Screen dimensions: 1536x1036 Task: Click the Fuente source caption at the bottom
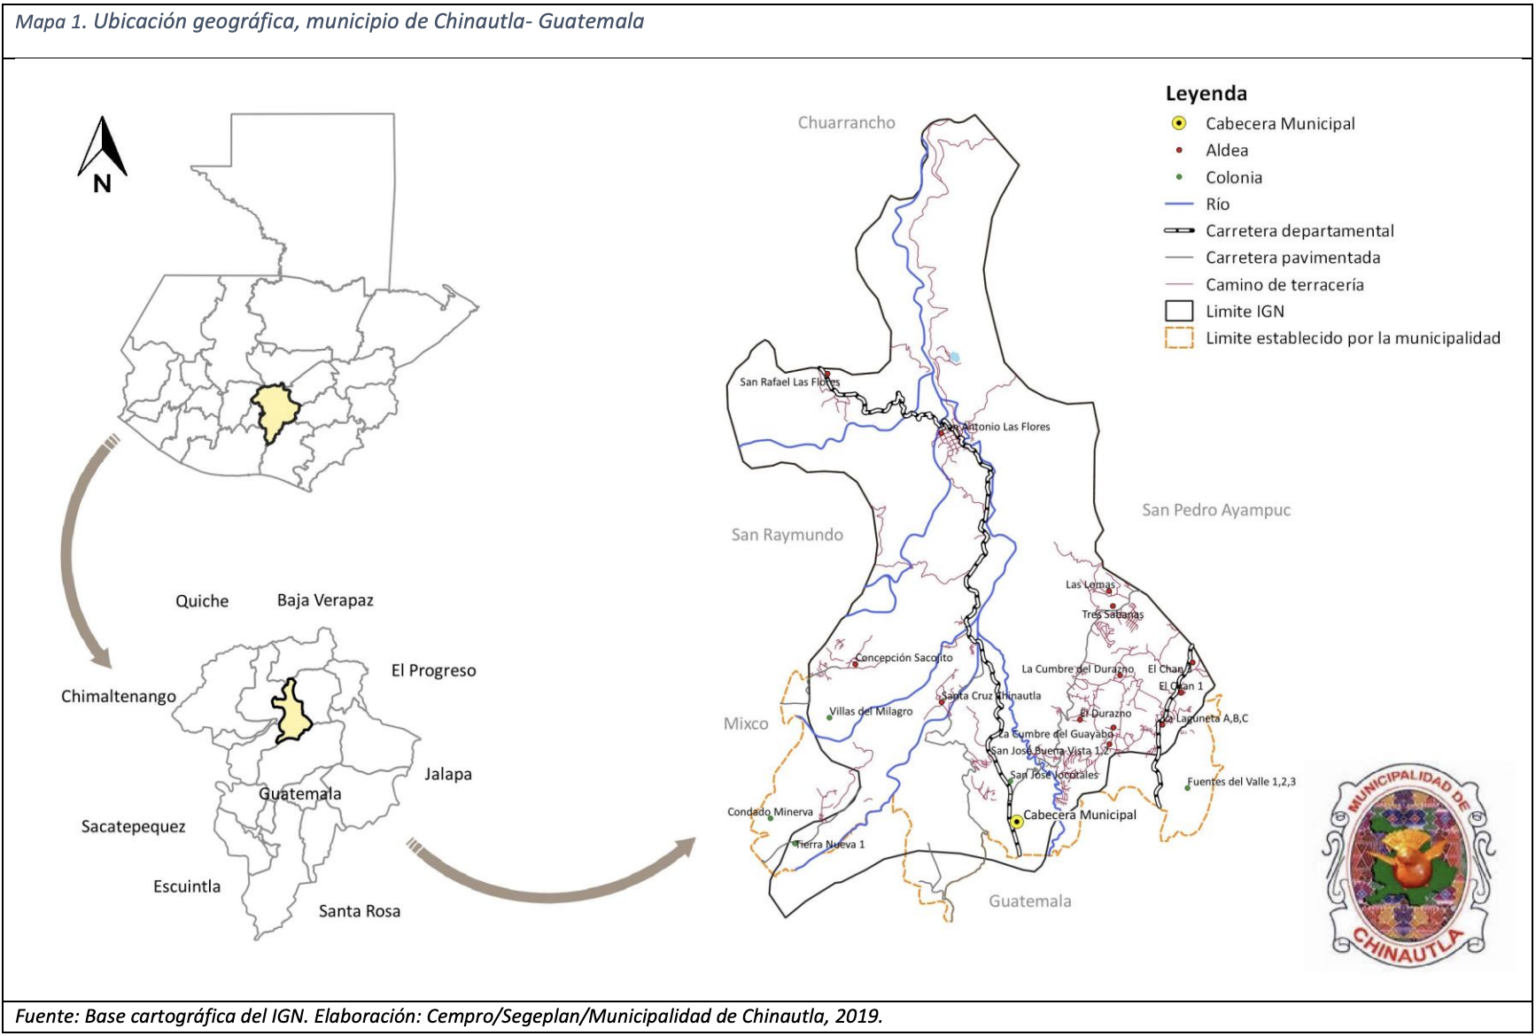click(x=448, y=1016)
